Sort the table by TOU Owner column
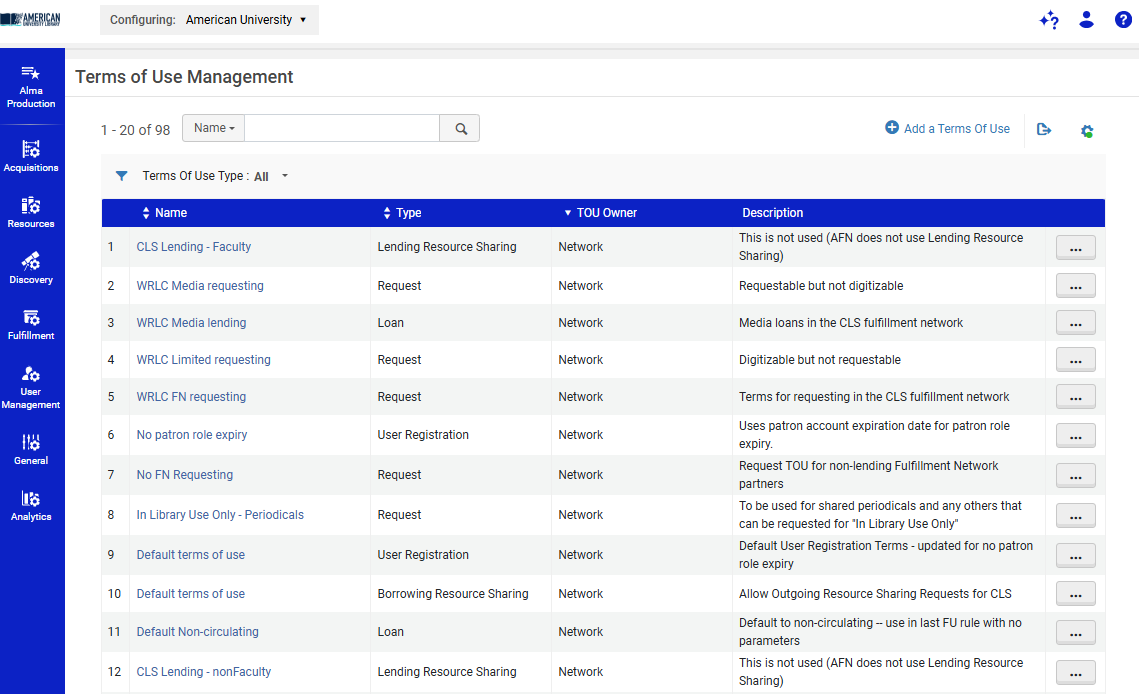Viewport: 1139px width, 694px height. pyautogui.click(x=600, y=213)
